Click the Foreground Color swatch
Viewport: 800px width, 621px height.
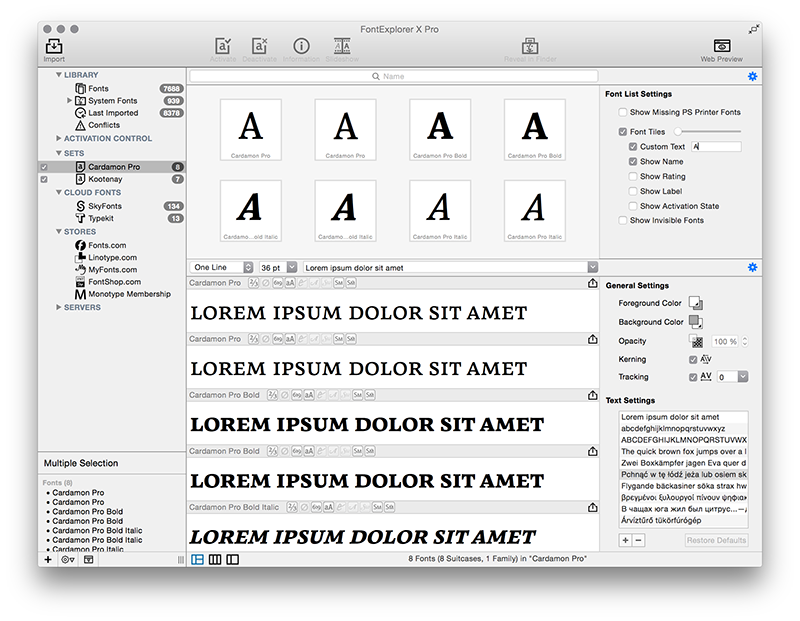695,304
